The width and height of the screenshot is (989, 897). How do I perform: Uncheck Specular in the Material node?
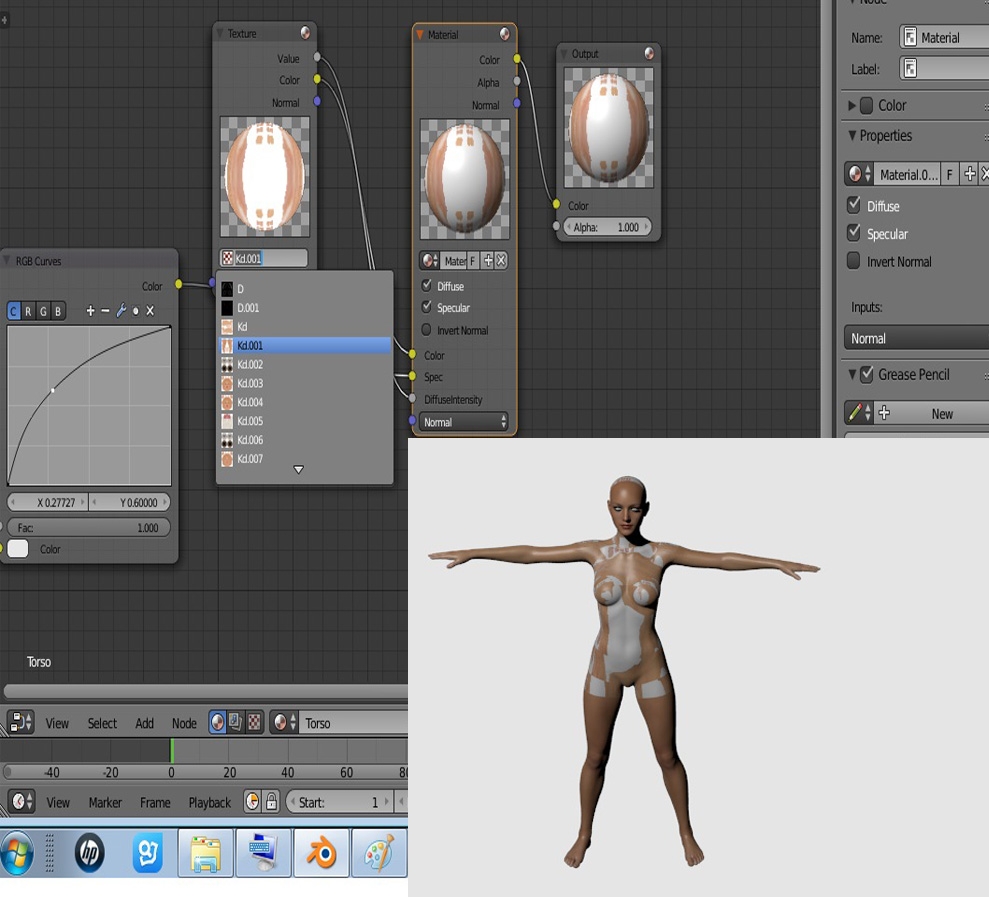pos(427,308)
